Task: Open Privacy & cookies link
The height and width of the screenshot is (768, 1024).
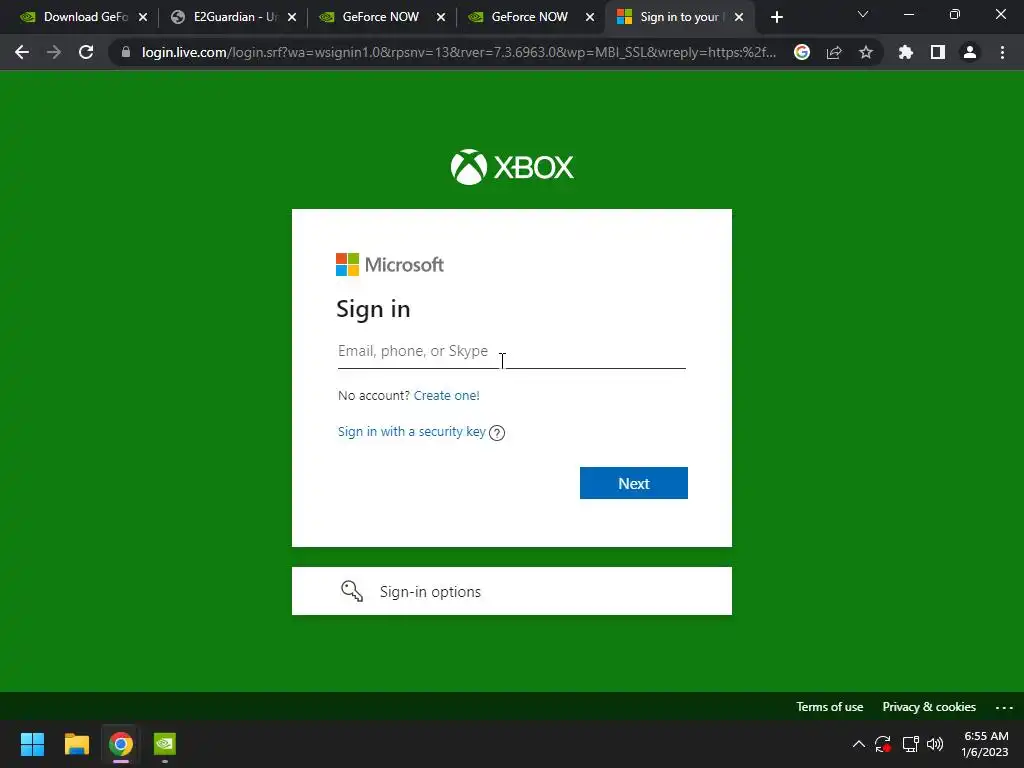Action: (929, 707)
